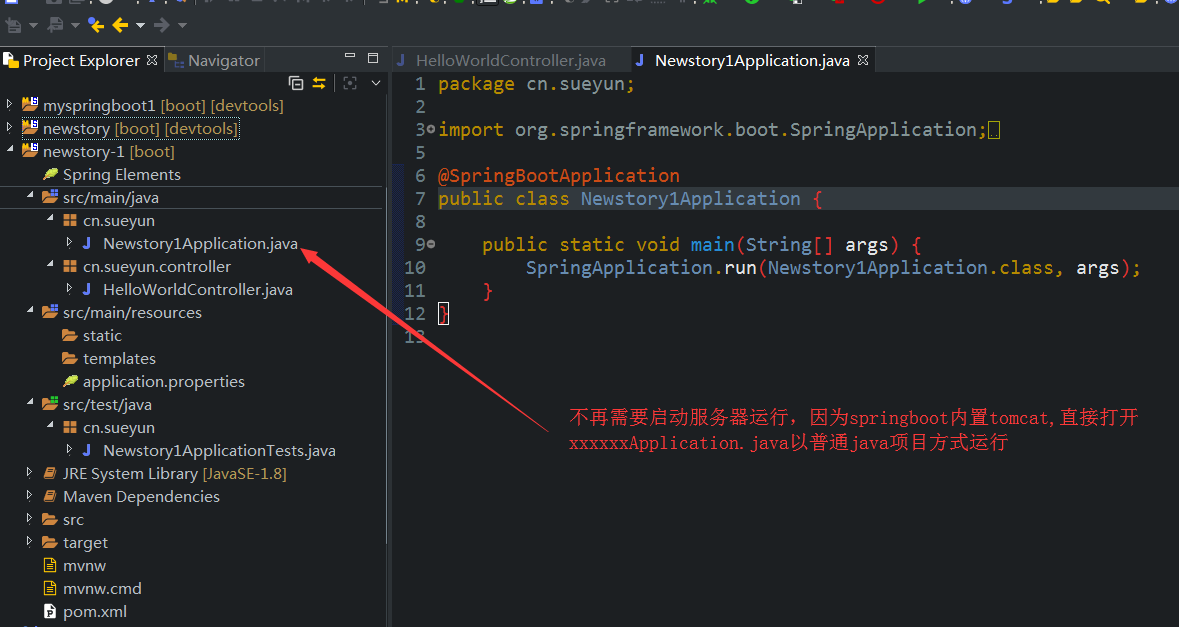Select the static folder icon
The height and width of the screenshot is (627, 1179).
pyautogui.click(x=70, y=335)
